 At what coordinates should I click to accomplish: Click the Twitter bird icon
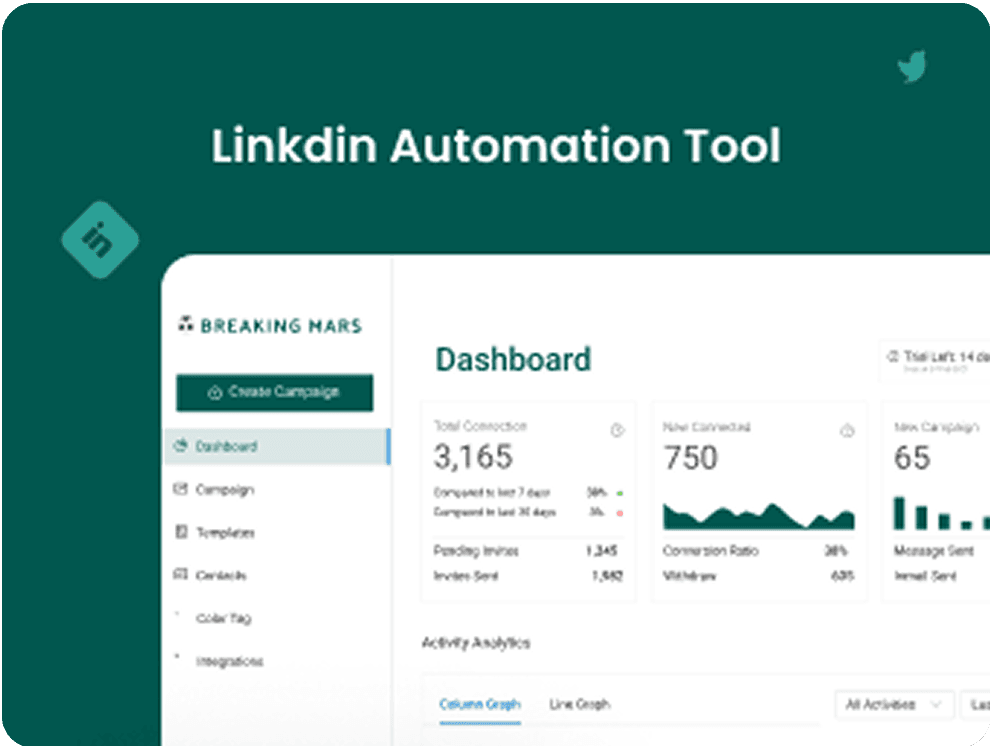click(x=912, y=68)
